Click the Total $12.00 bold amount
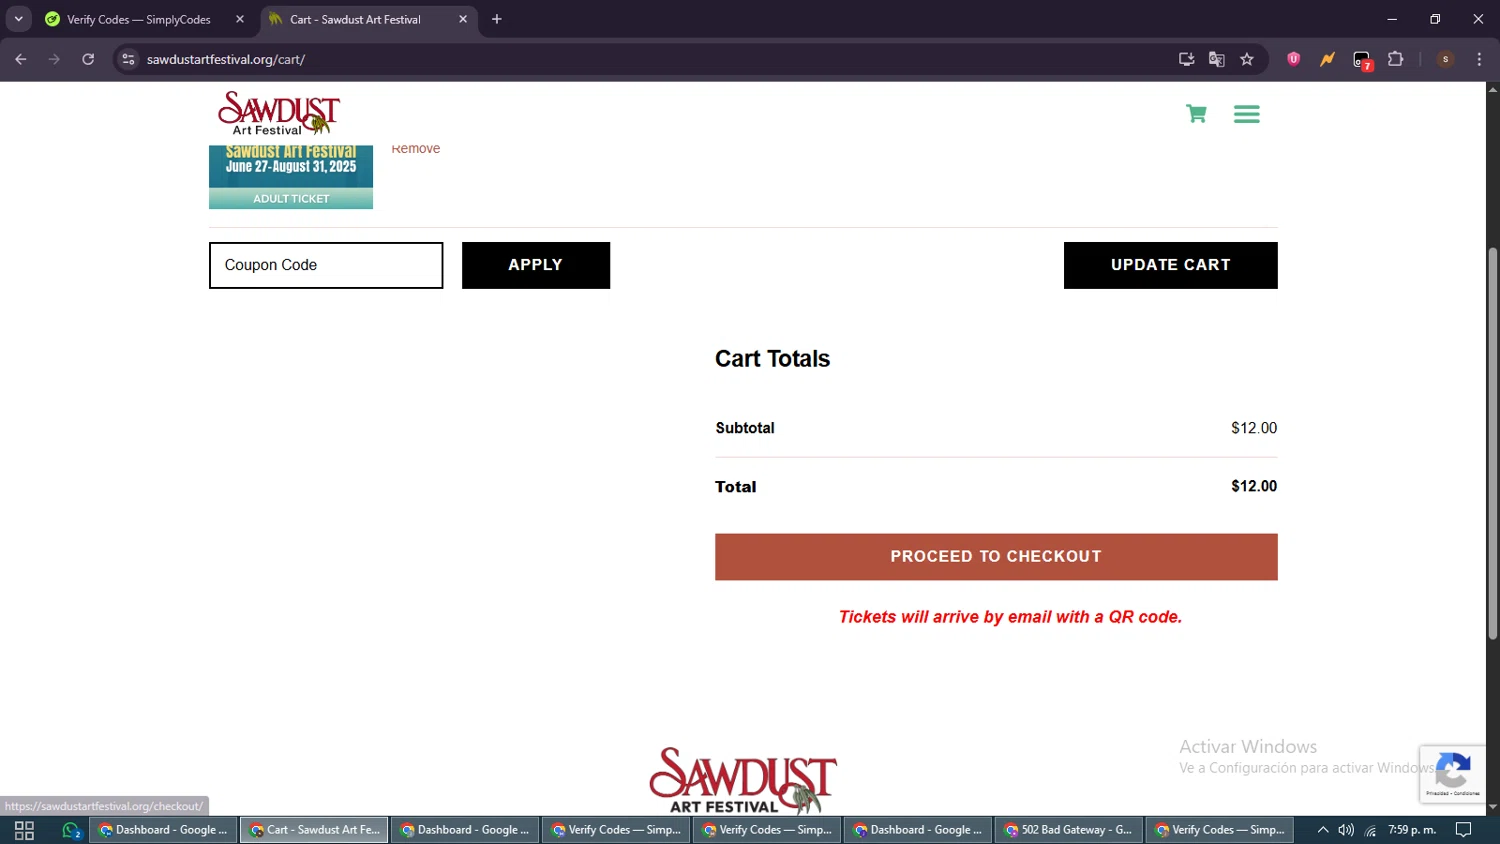The image size is (1500, 844). (1254, 486)
